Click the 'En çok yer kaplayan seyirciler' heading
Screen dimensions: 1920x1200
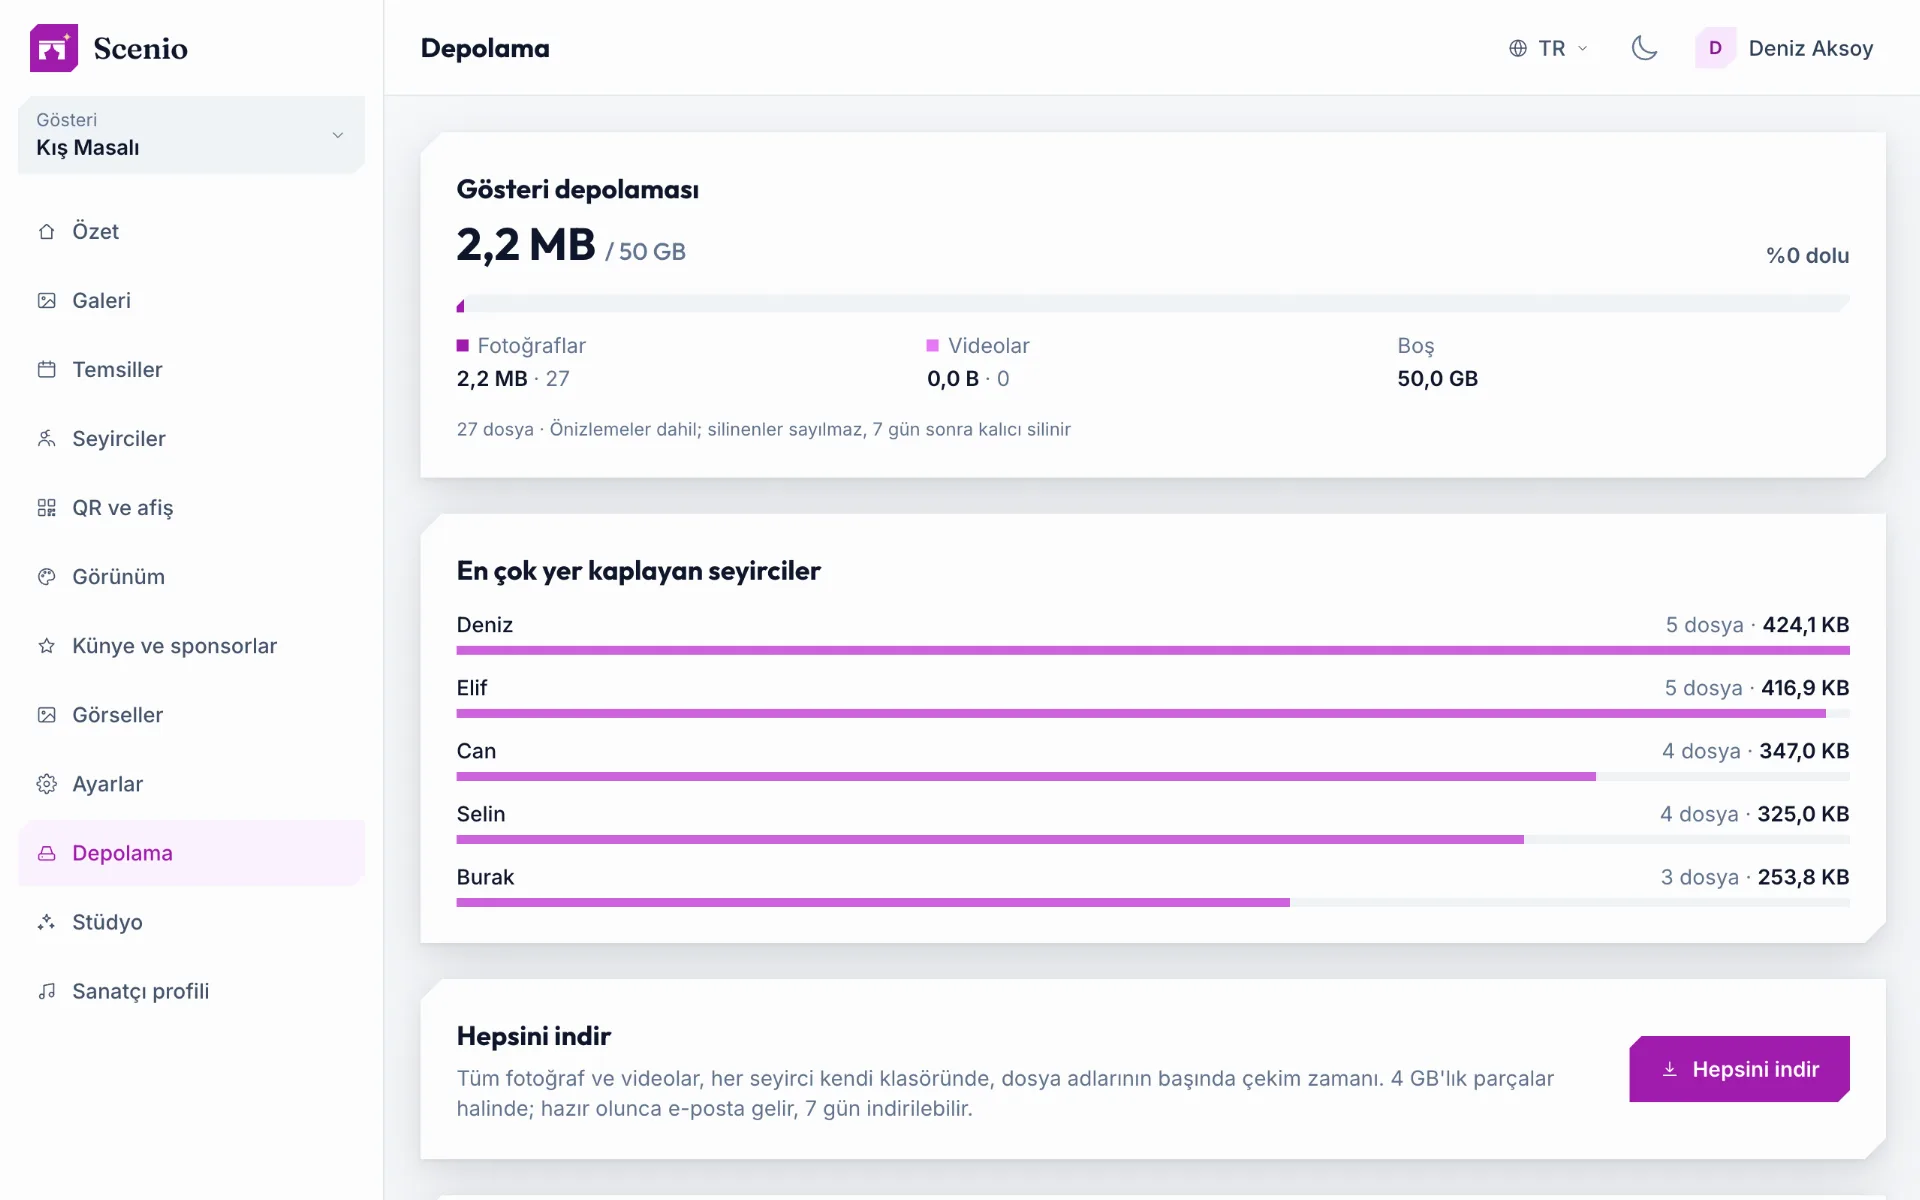(x=638, y=571)
